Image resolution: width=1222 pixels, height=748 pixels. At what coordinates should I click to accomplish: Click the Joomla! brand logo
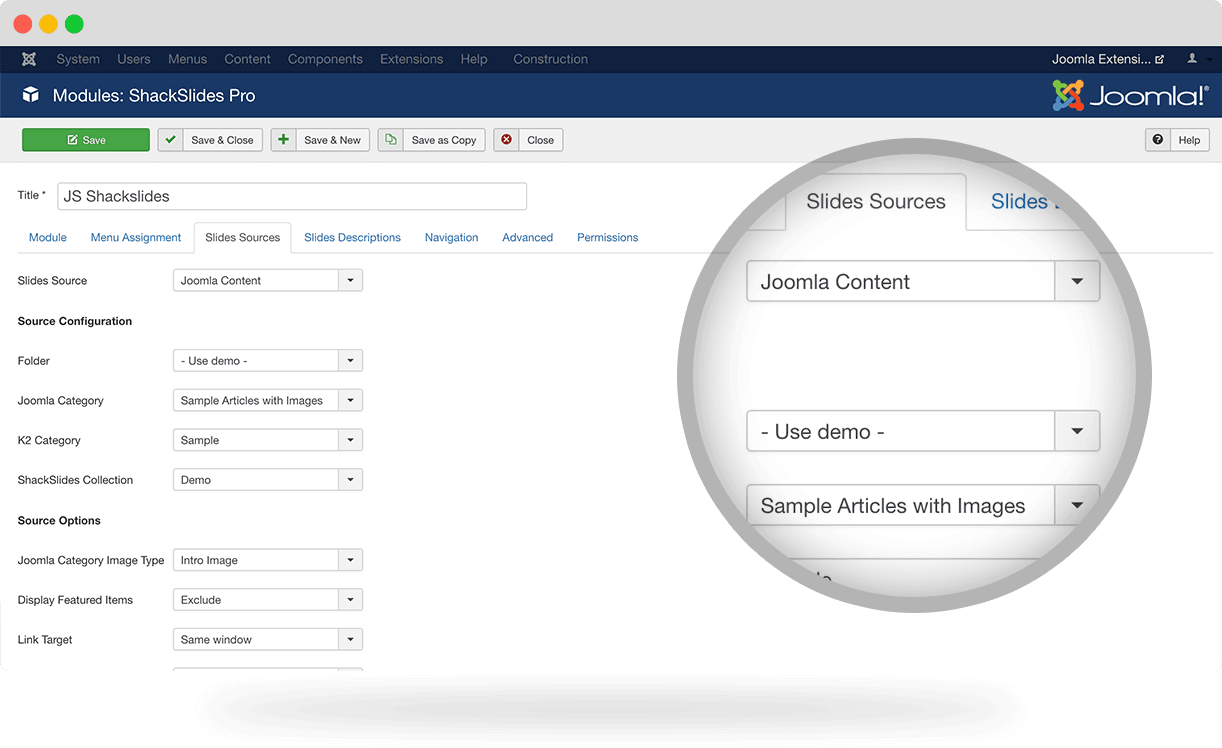(1130, 96)
